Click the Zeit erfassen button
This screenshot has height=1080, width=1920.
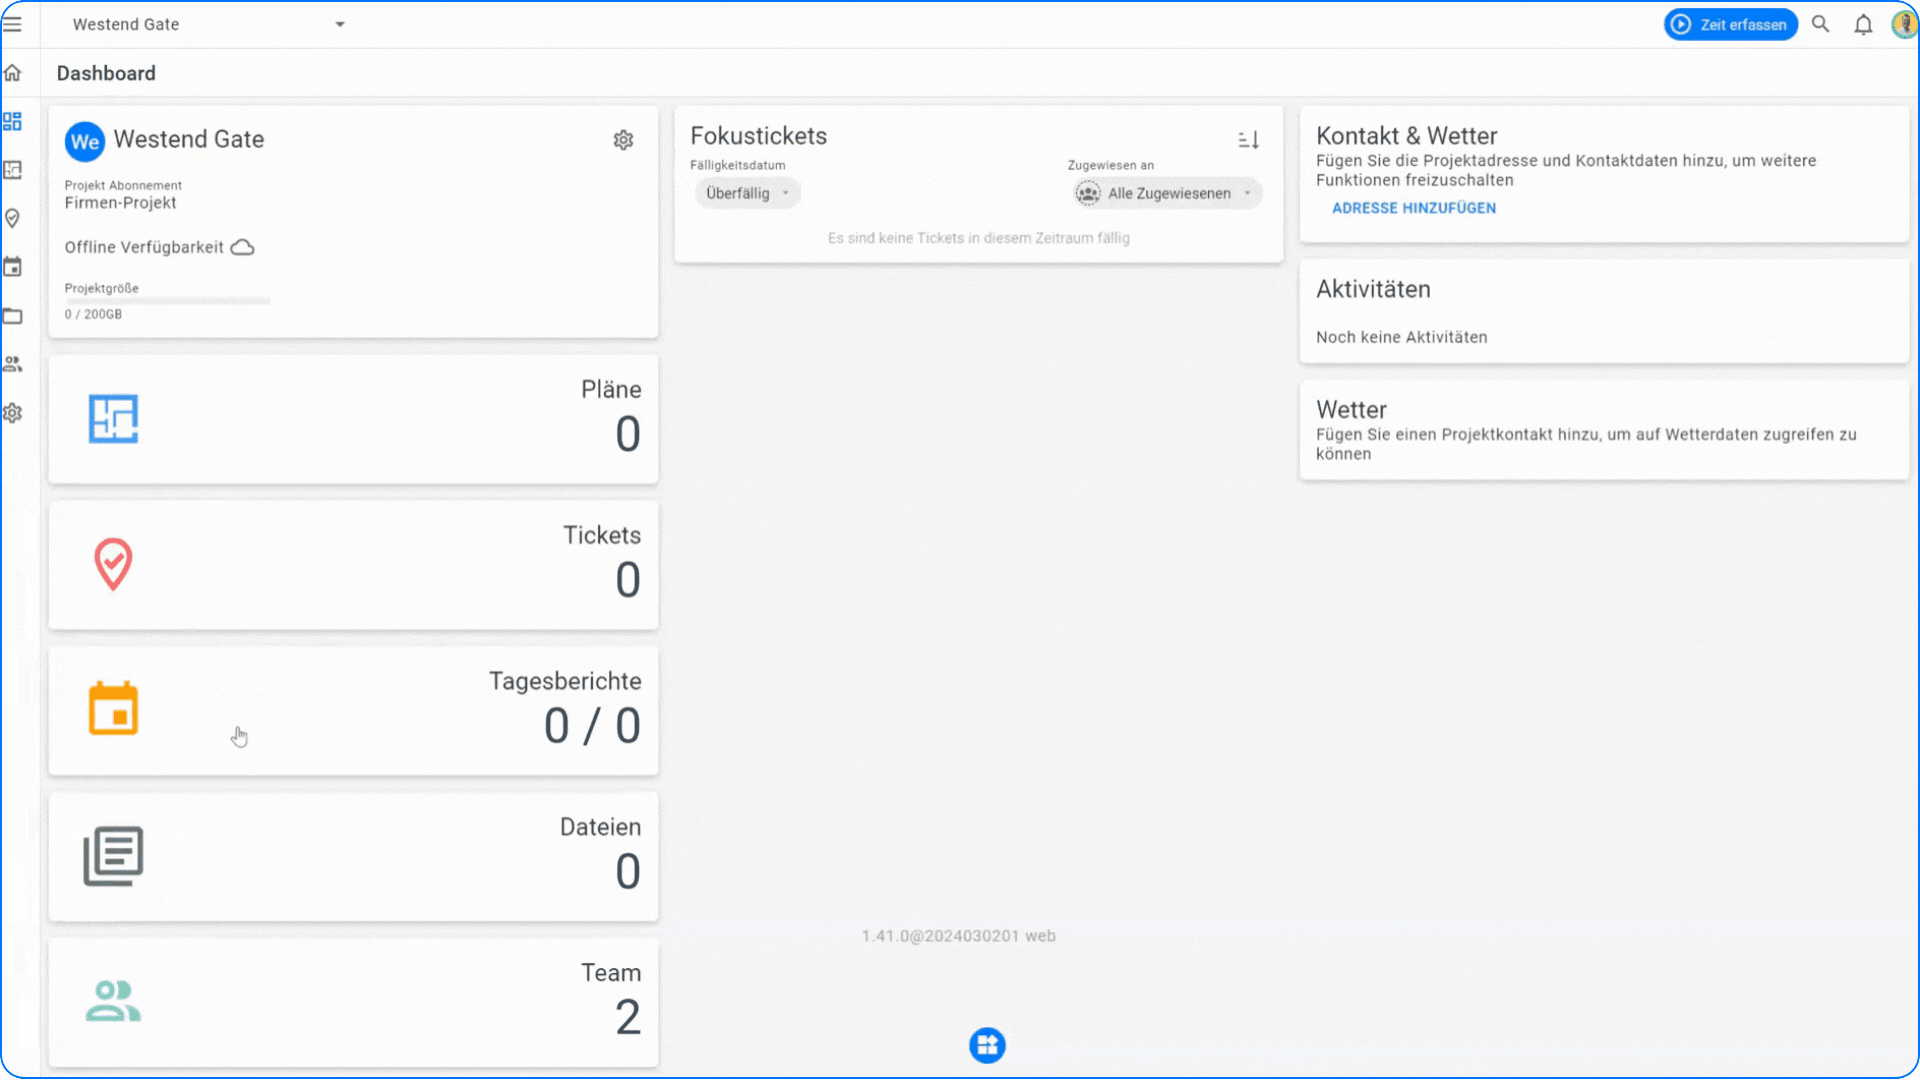point(1730,24)
